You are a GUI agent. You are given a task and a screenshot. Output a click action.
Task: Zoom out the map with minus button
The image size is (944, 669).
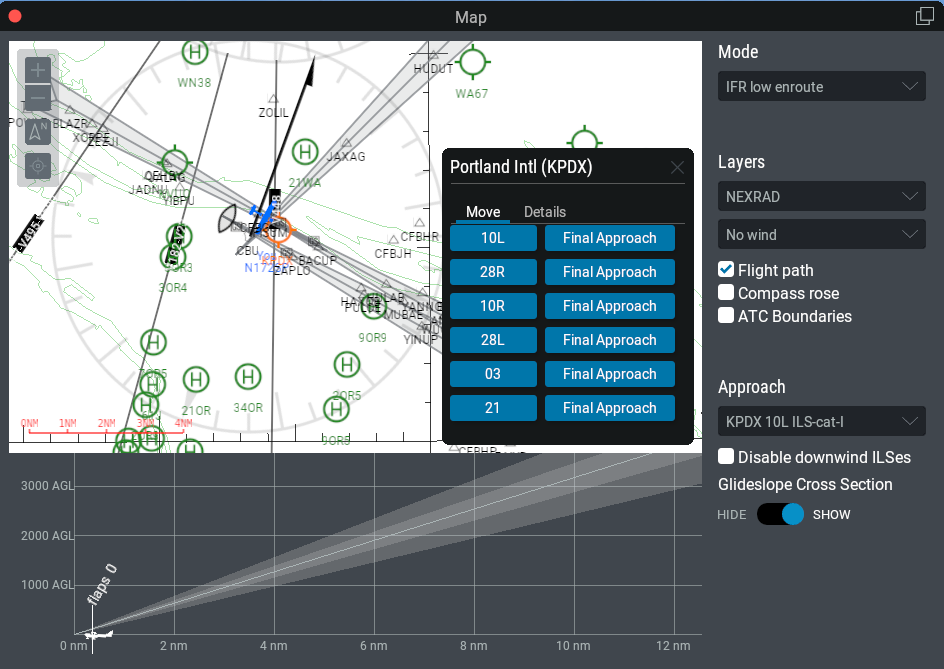coord(37,98)
